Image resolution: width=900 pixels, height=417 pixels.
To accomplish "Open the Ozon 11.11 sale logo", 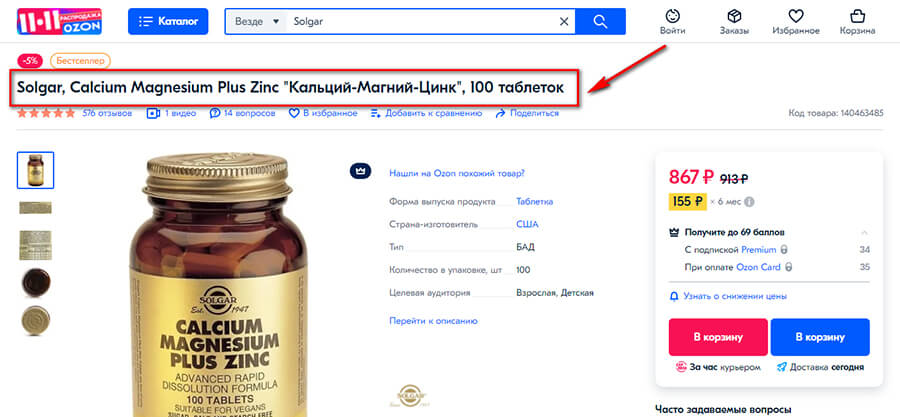I will 60,21.
